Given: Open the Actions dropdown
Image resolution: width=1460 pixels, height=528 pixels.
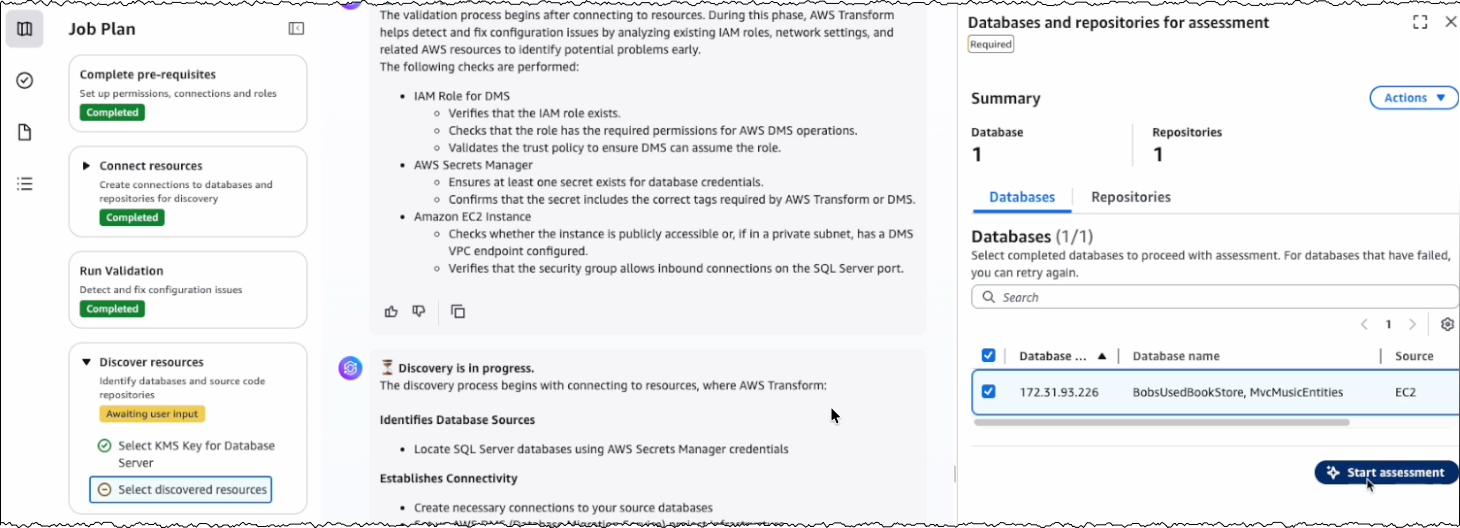Looking at the screenshot, I should pos(1413,98).
